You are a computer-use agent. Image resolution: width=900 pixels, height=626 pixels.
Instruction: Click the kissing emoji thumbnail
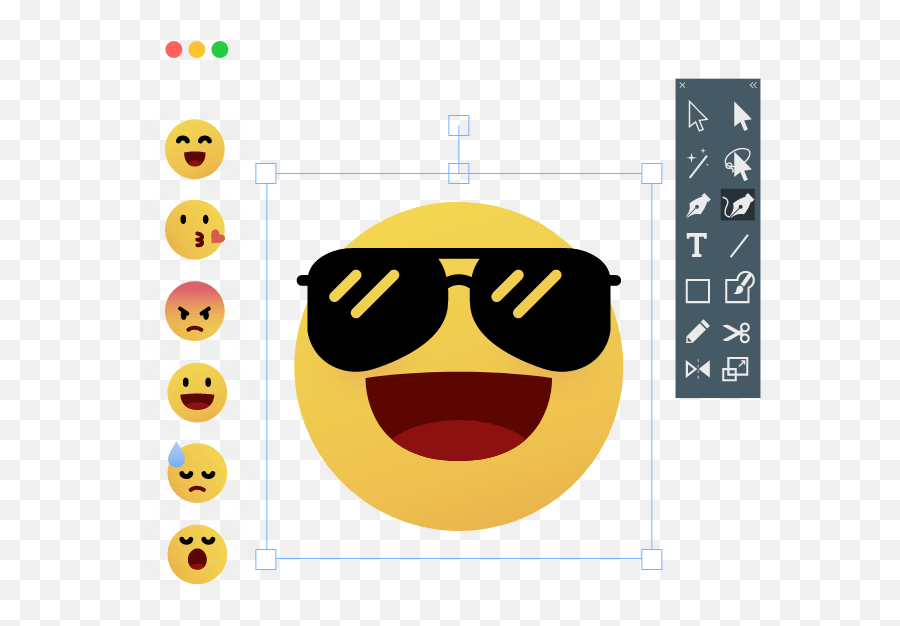pos(196,229)
